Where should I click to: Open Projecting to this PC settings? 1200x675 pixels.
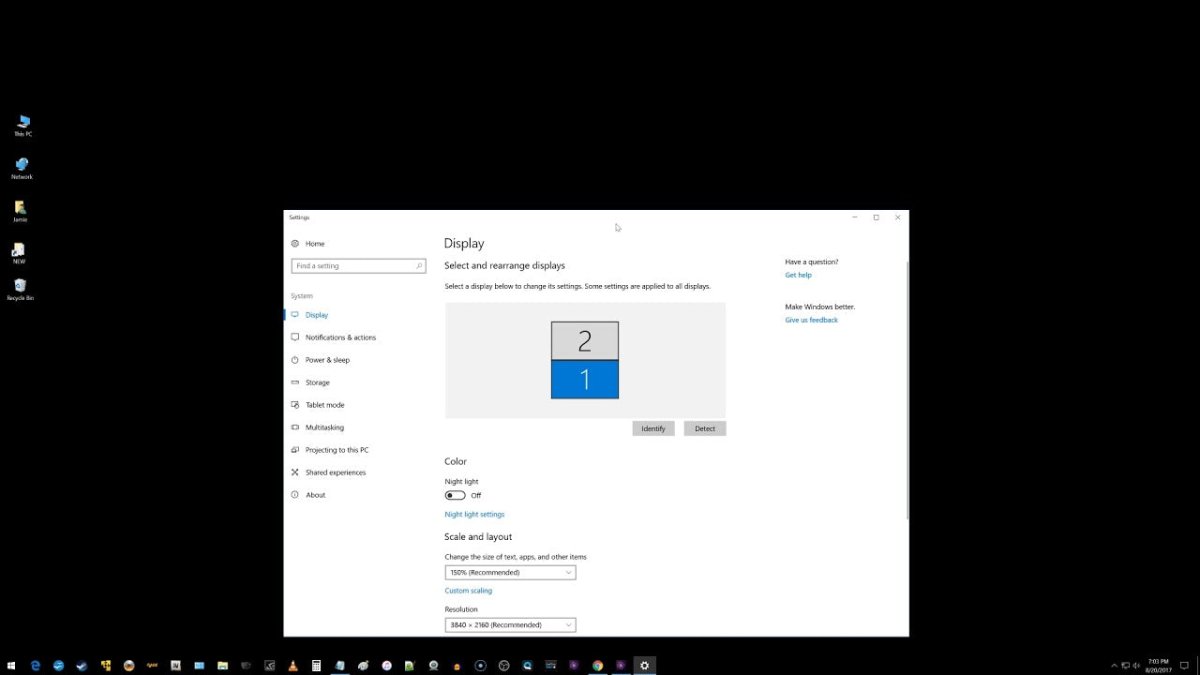tap(335, 449)
